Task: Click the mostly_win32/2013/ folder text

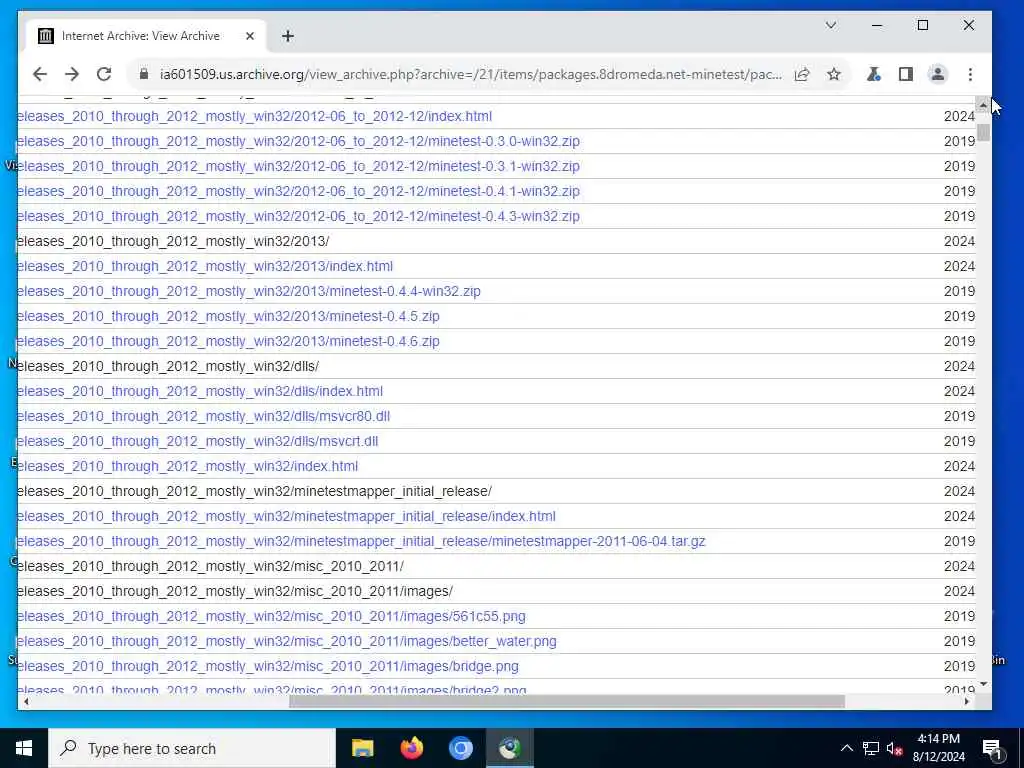Action: click(173, 242)
